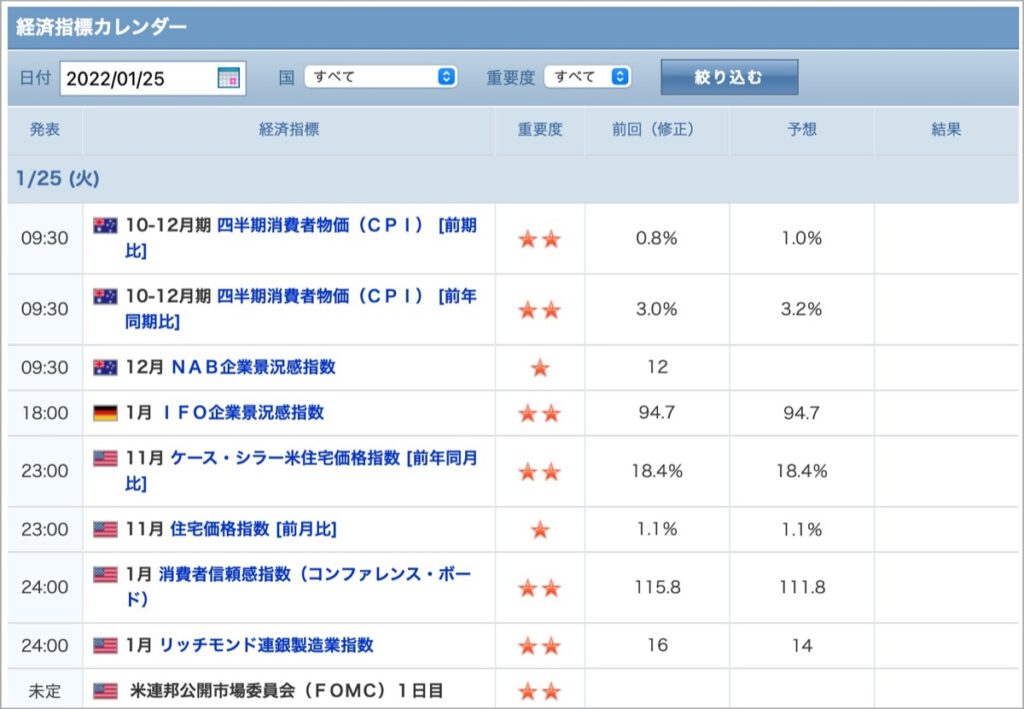Click previous value 18.4% in ケース・シラー row
The width and height of the screenshot is (1024, 709).
tap(657, 471)
